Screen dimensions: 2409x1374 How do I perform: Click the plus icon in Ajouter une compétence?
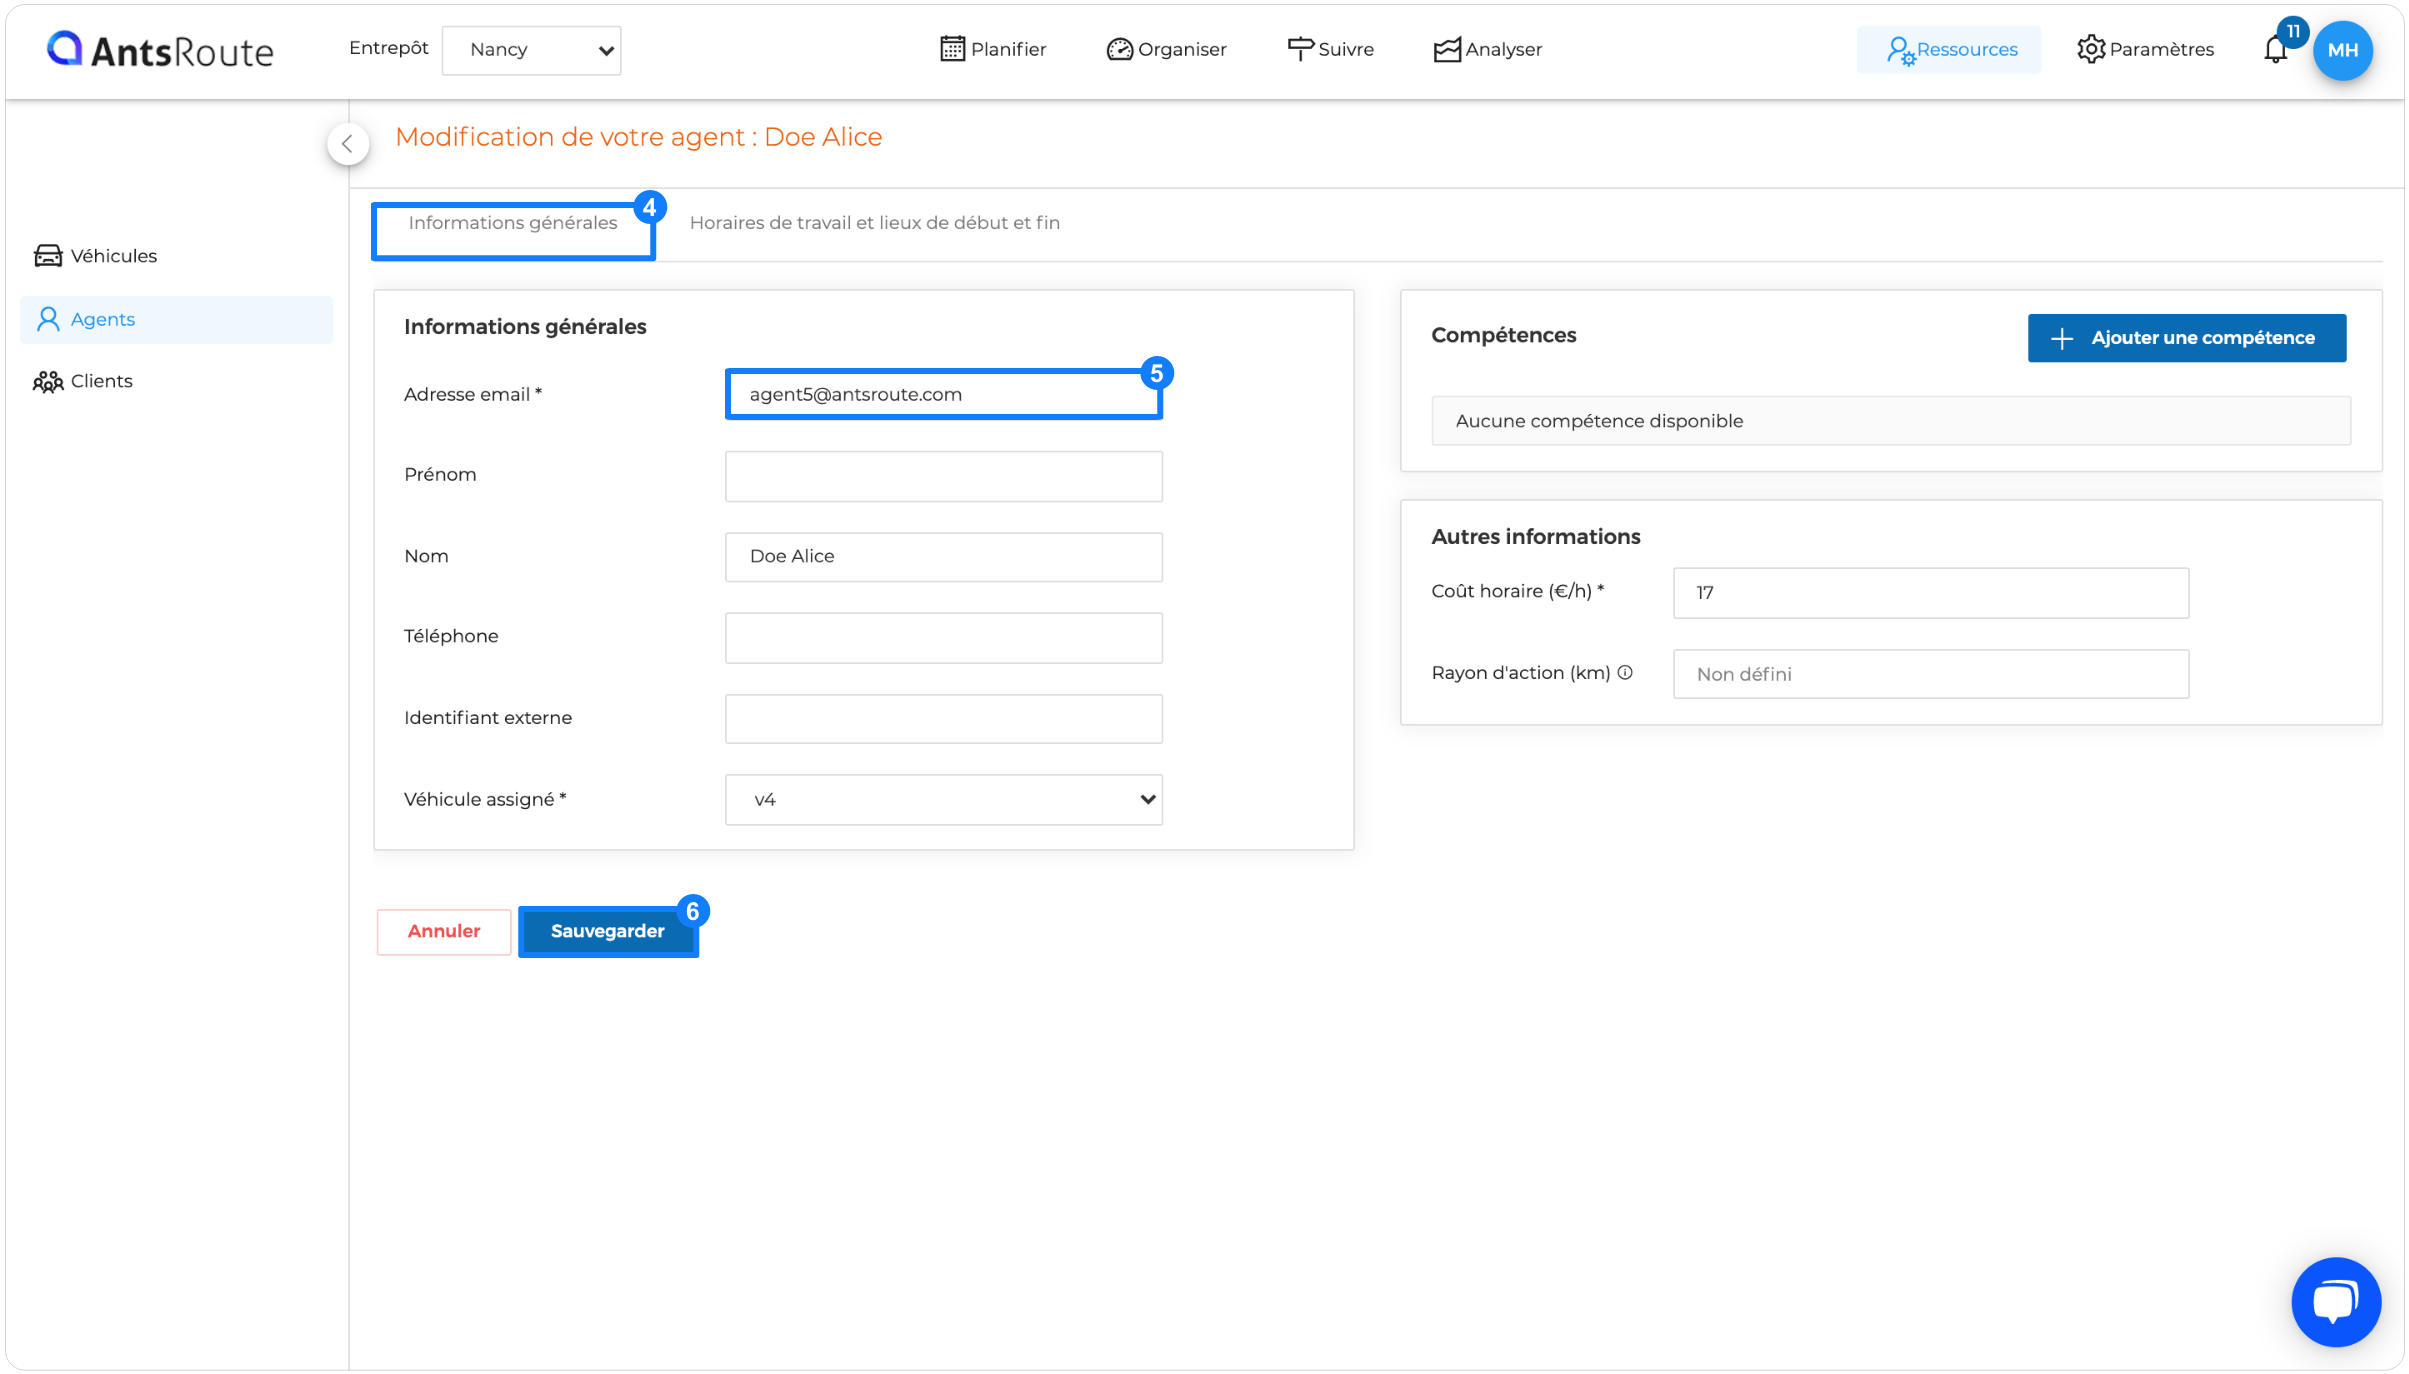coord(2061,339)
